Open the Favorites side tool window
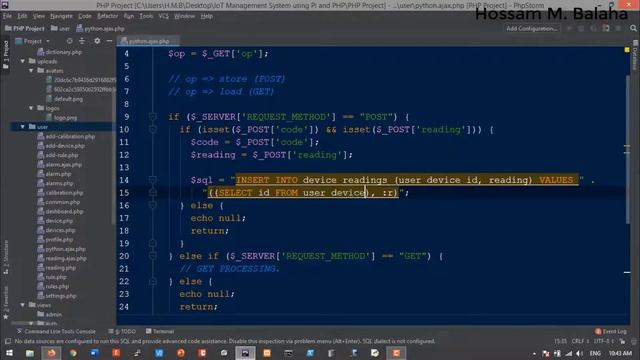This screenshot has width=640, height=360. (6, 302)
